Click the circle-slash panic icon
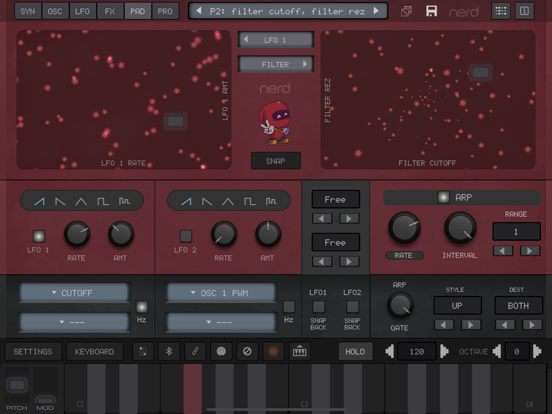Screen dimensions: 552x414 [x=247, y=351]
